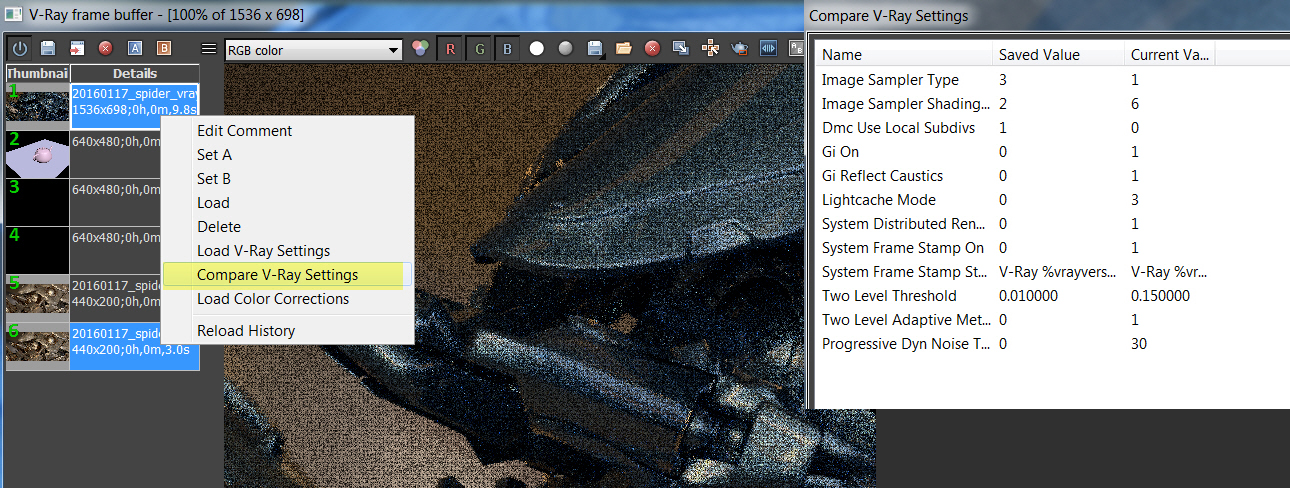The height and width of the screenshot is (488, 1290).
Task: Click the Current Value column header
Action: coord(1171,55)
